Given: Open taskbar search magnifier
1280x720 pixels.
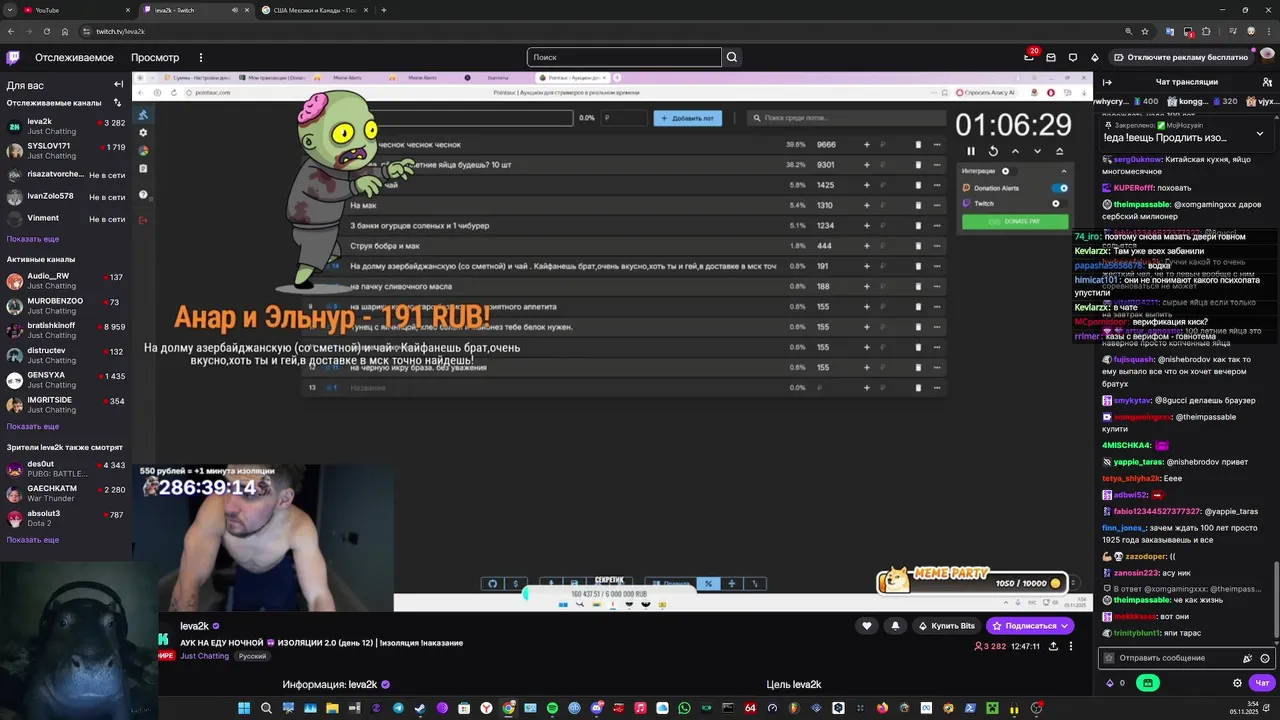Looking at the screenshot, I should pyautogui.click(x=266, y=708).
